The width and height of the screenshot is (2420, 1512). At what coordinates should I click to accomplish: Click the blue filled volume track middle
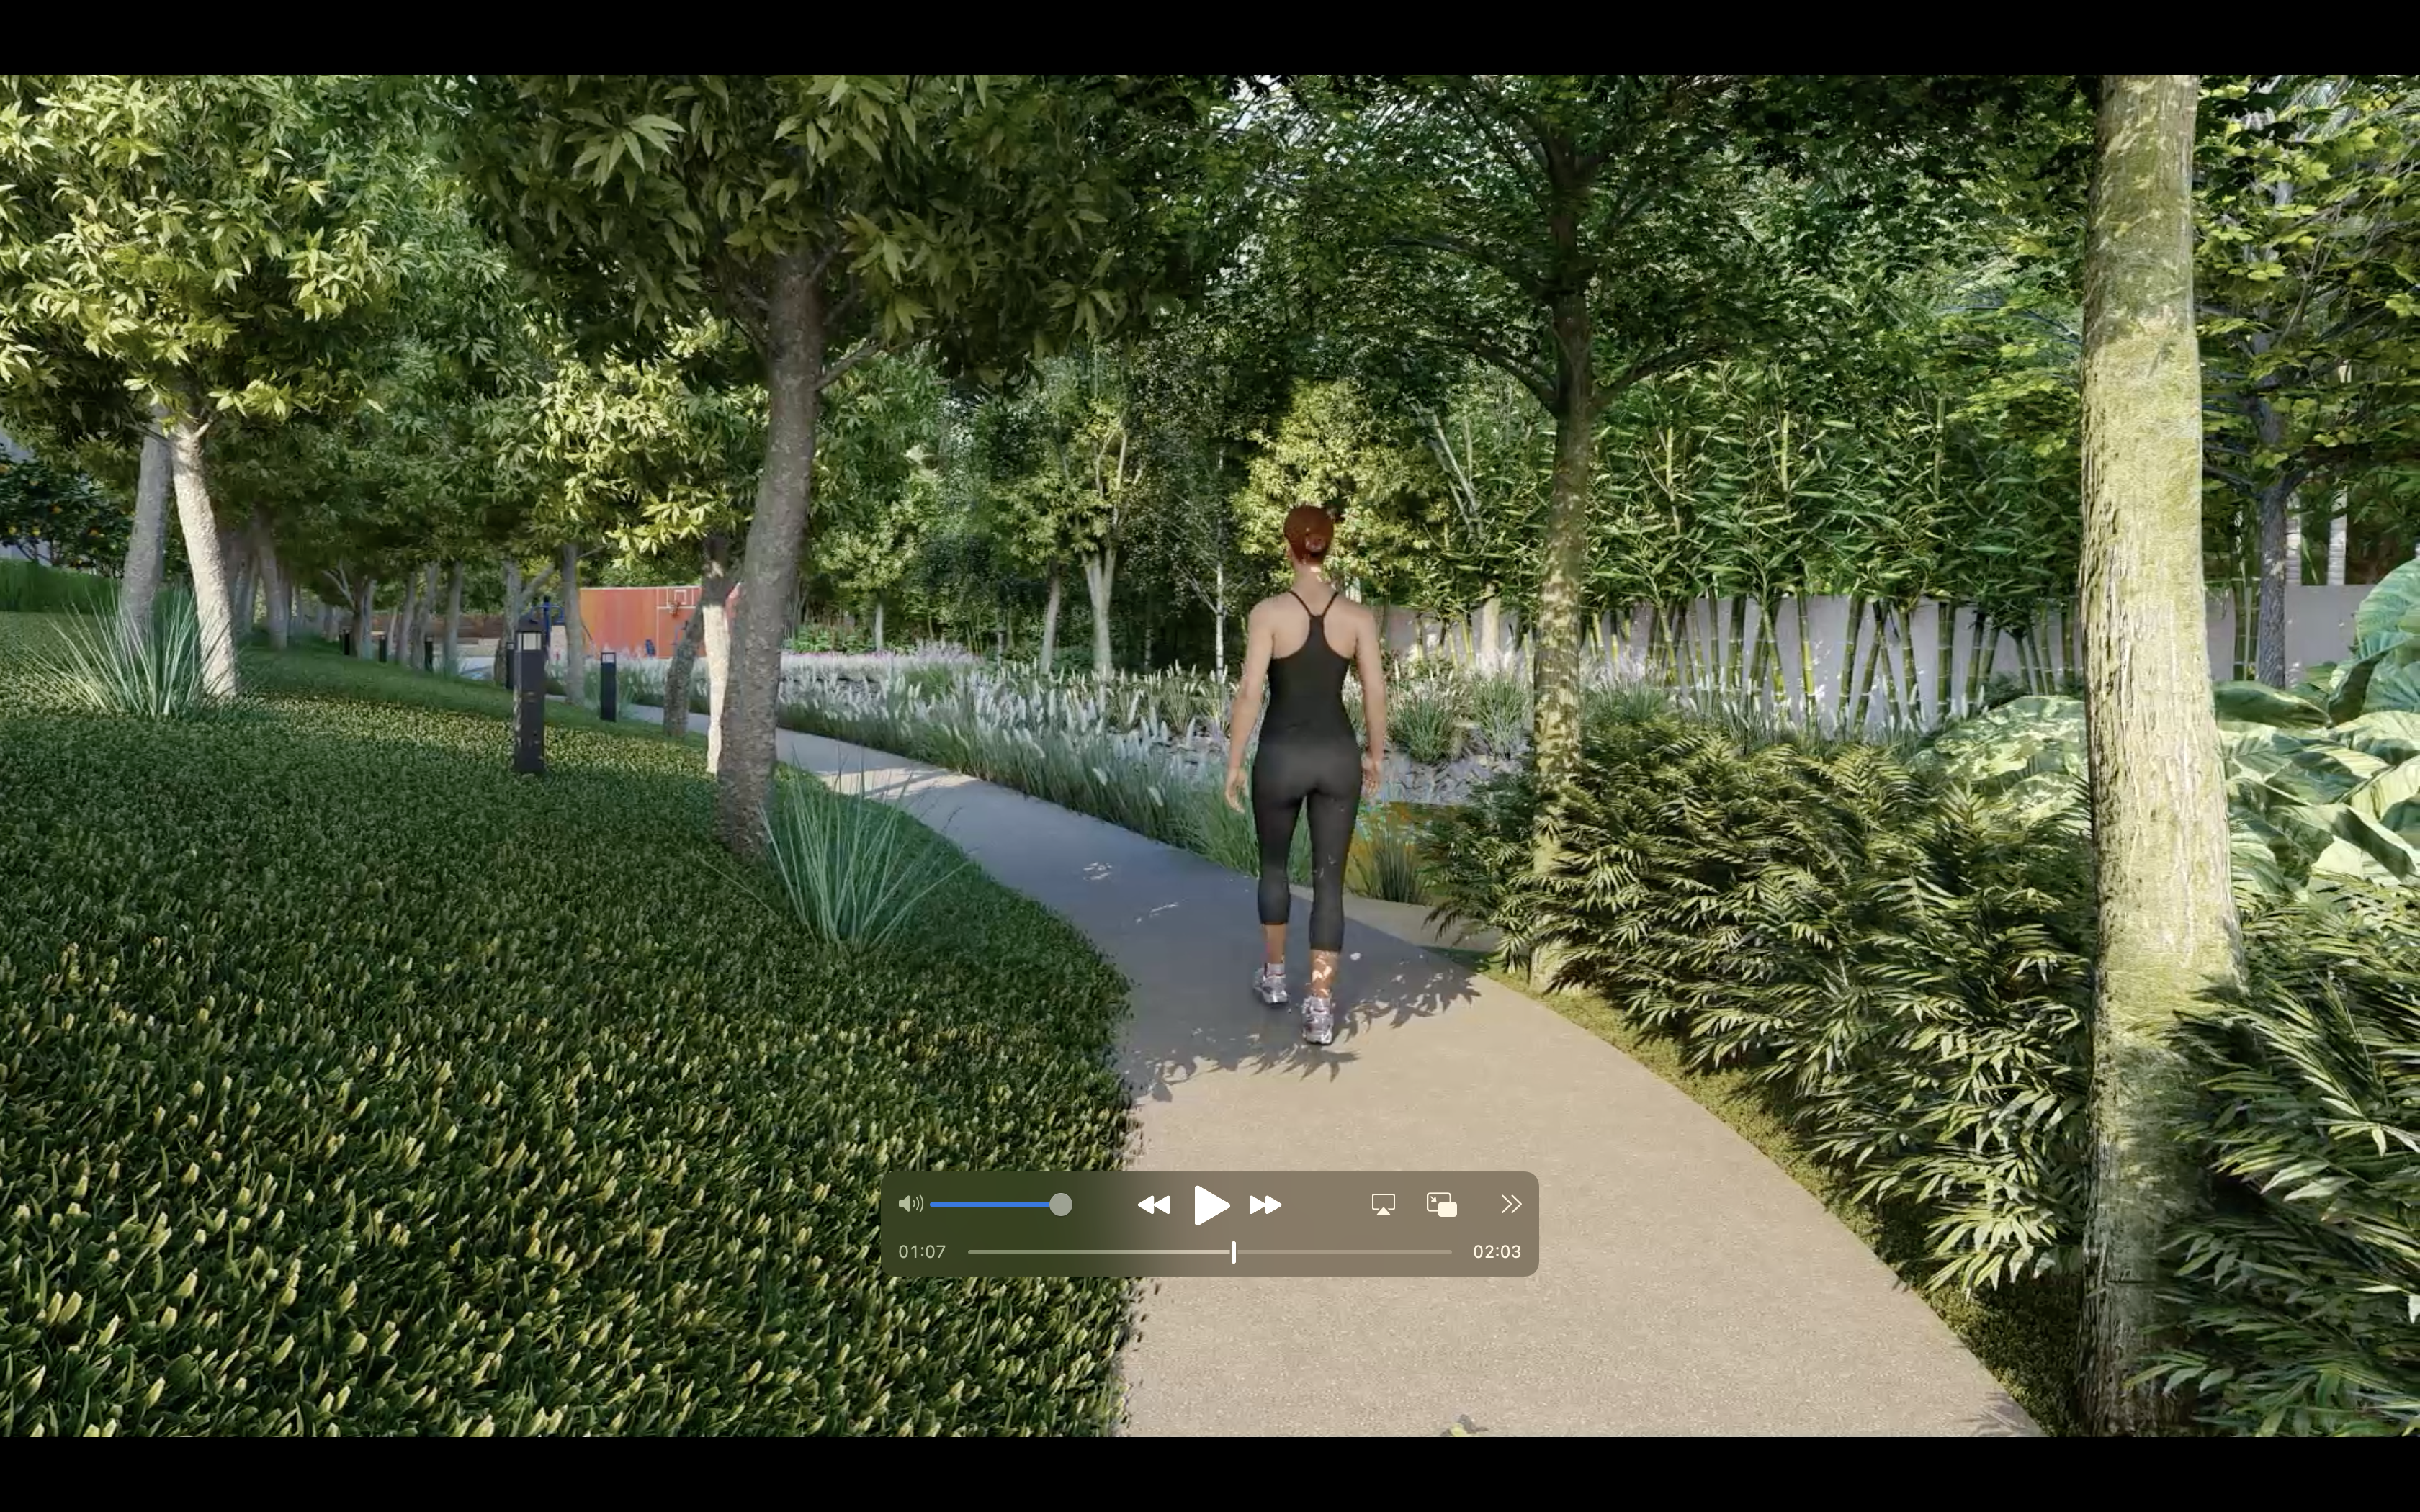pos(992,1205)
